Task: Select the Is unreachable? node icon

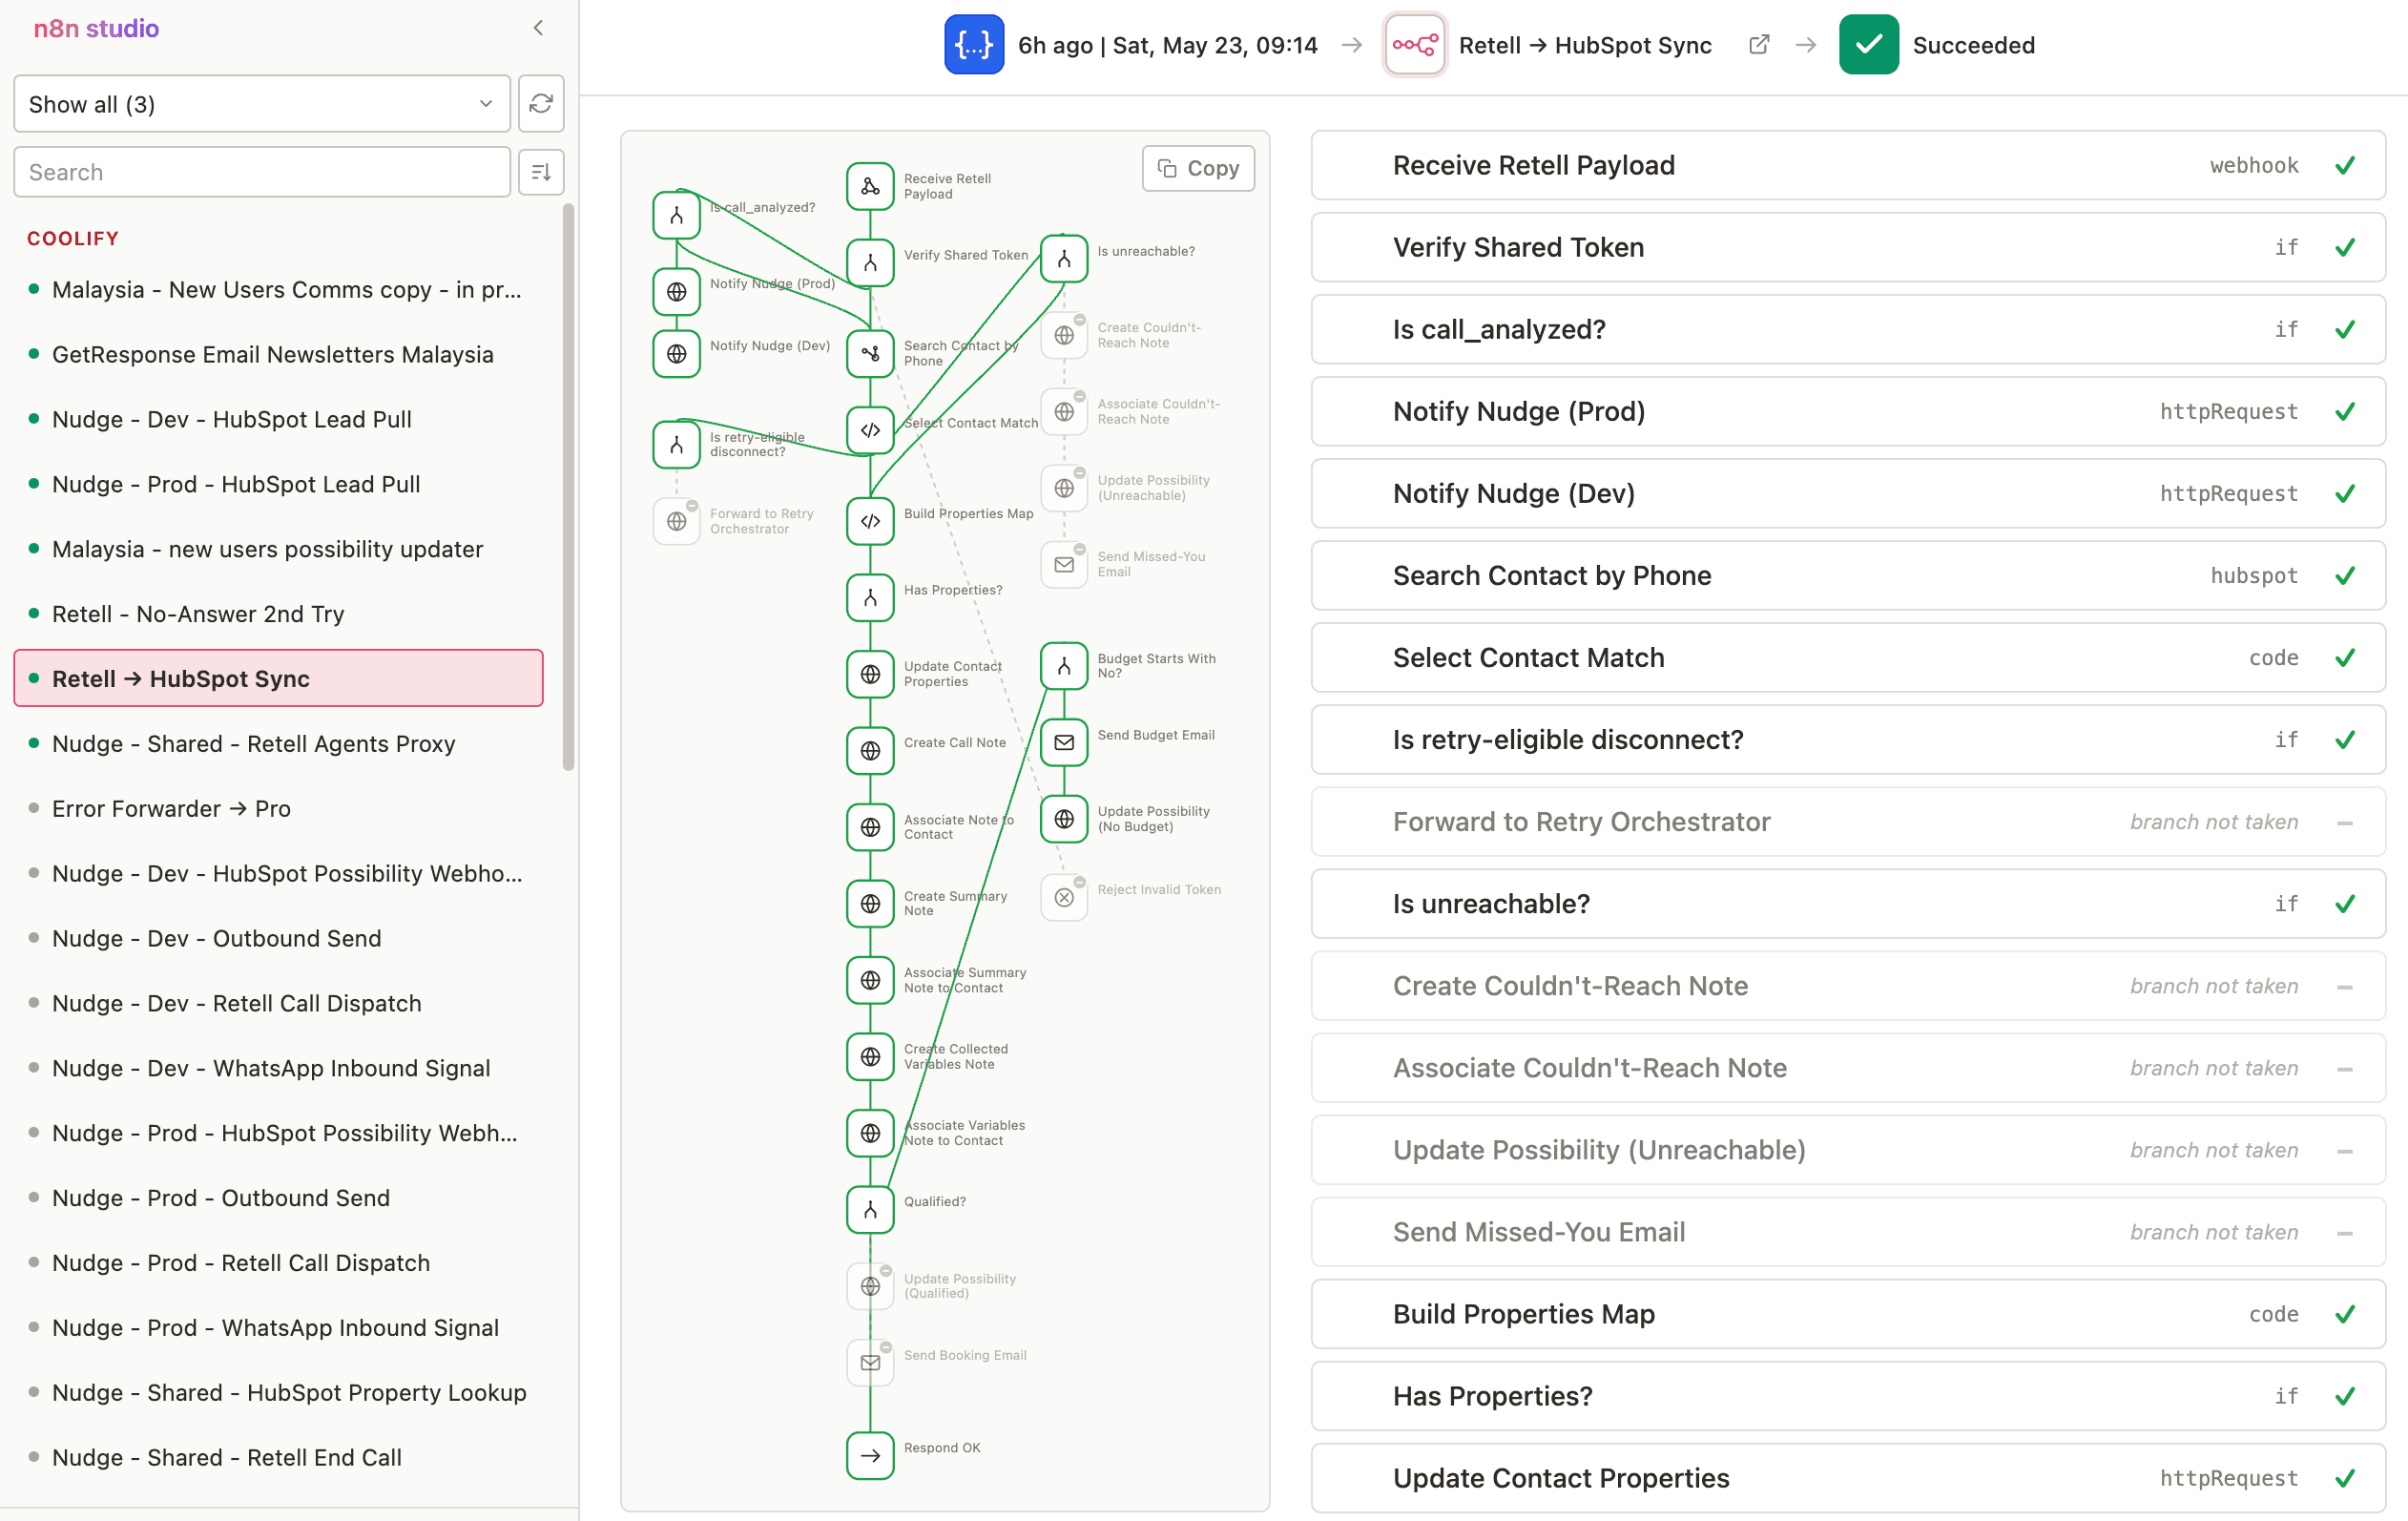Action: (1064, 259)
